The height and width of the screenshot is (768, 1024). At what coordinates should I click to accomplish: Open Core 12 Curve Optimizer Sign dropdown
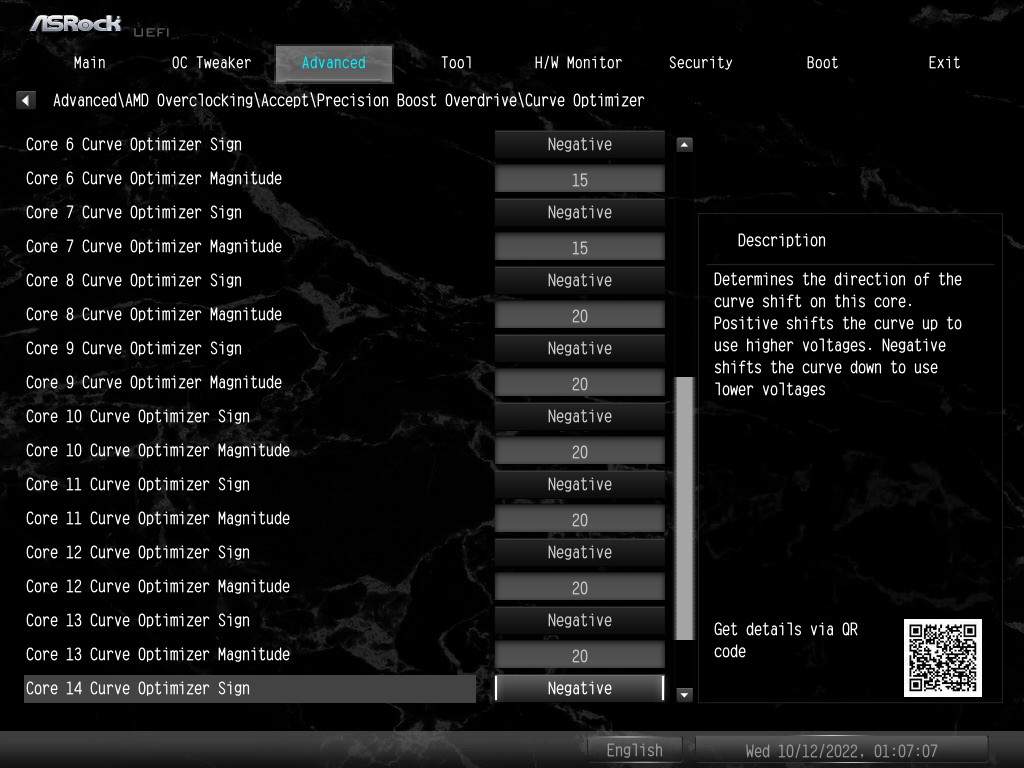pyautogui.click(x=580, y=552)
